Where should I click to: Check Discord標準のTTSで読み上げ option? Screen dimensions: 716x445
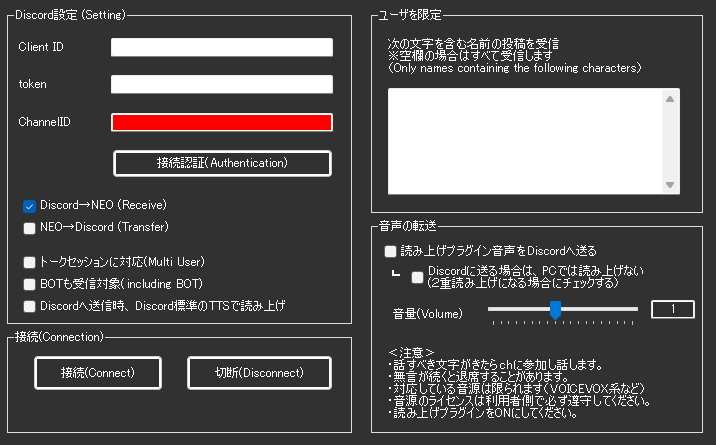pos(29,306)
